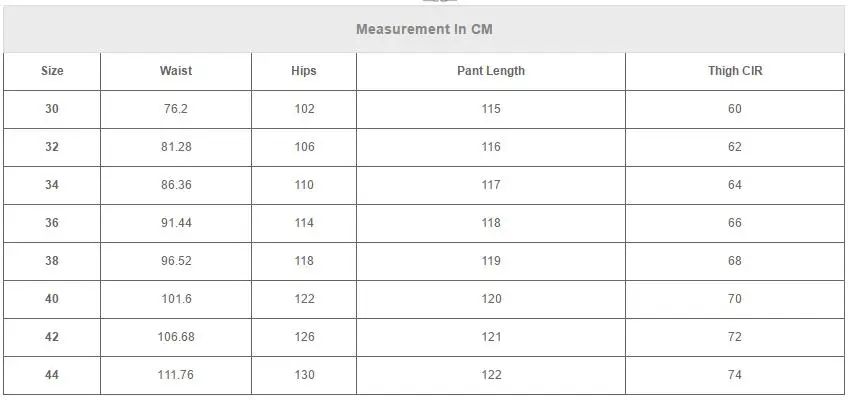This screenshot has height=400, width=852.
Task: Click the size 30 row label
Action: [x=52, y=109]
